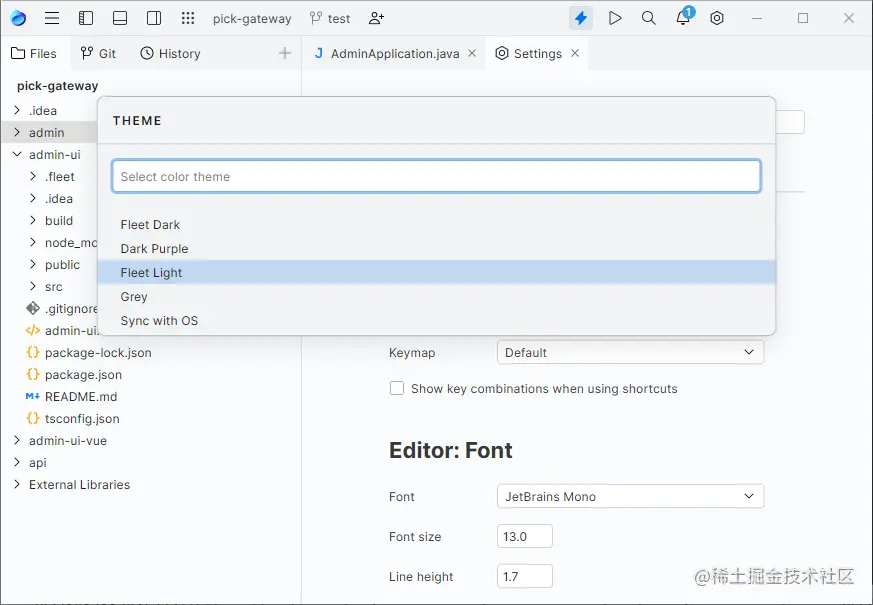Viewport: 873px width, 605px height.
Task: Select the Fleet Light theme
Action: pyautogui.click(x=436, y=272)
